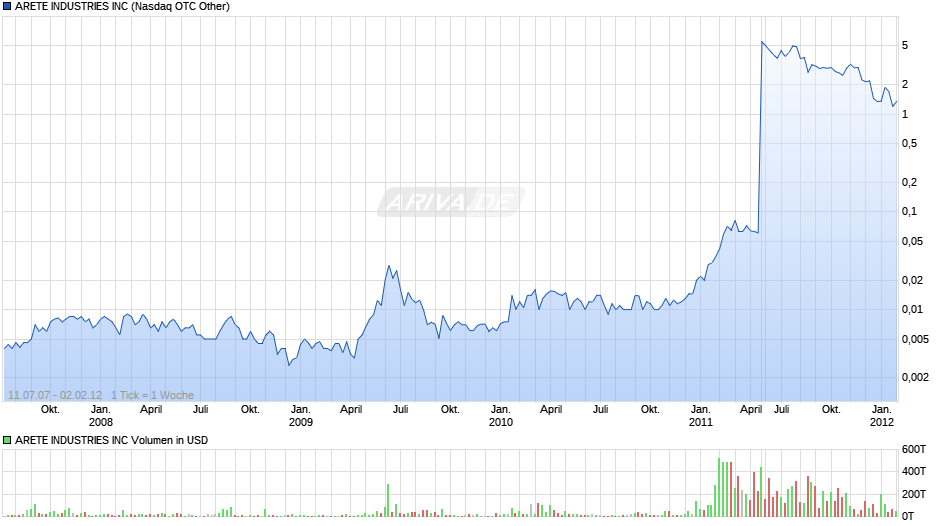Click the year label 2010 on the time axis
This screenshot has width=940, height=526.
pyautogui.click(x=501, y=422)
